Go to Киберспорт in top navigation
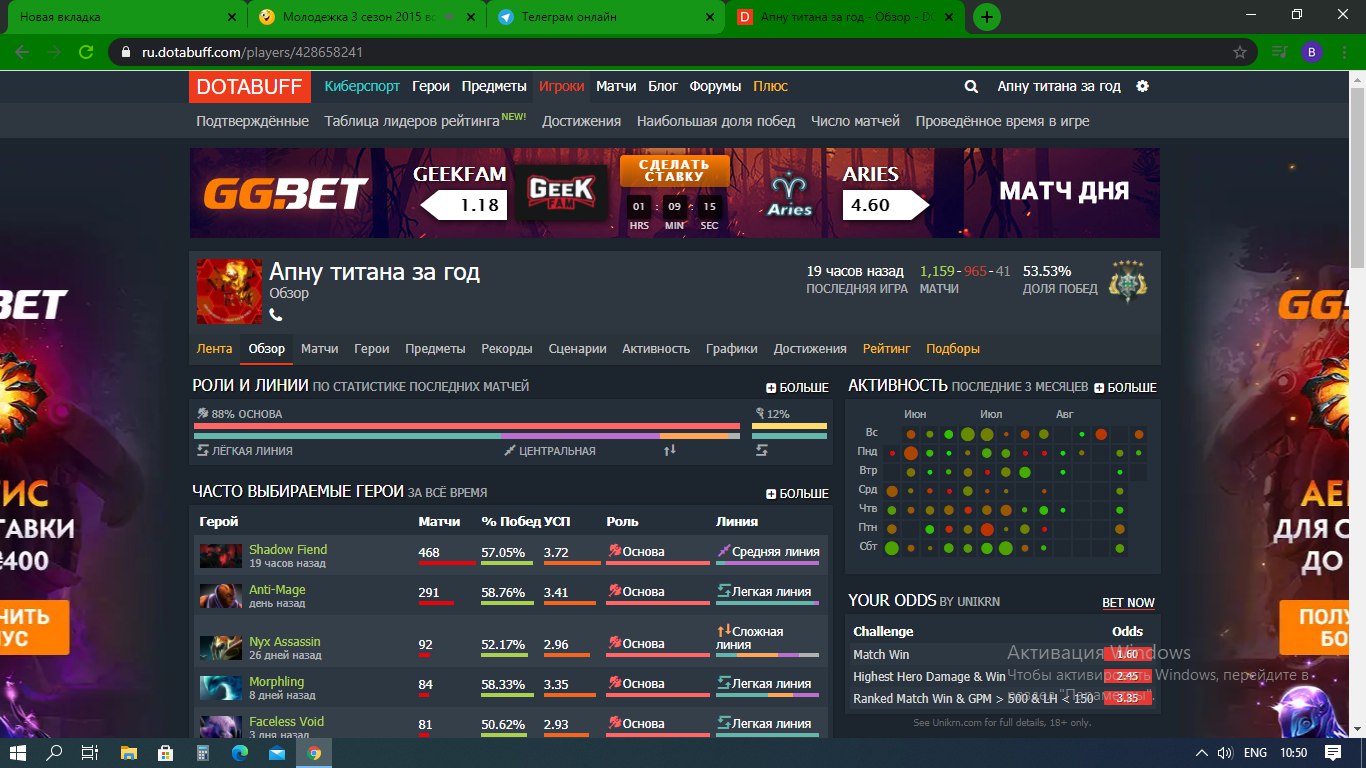This screenshot has width=1366, height=768. point(362,87)
